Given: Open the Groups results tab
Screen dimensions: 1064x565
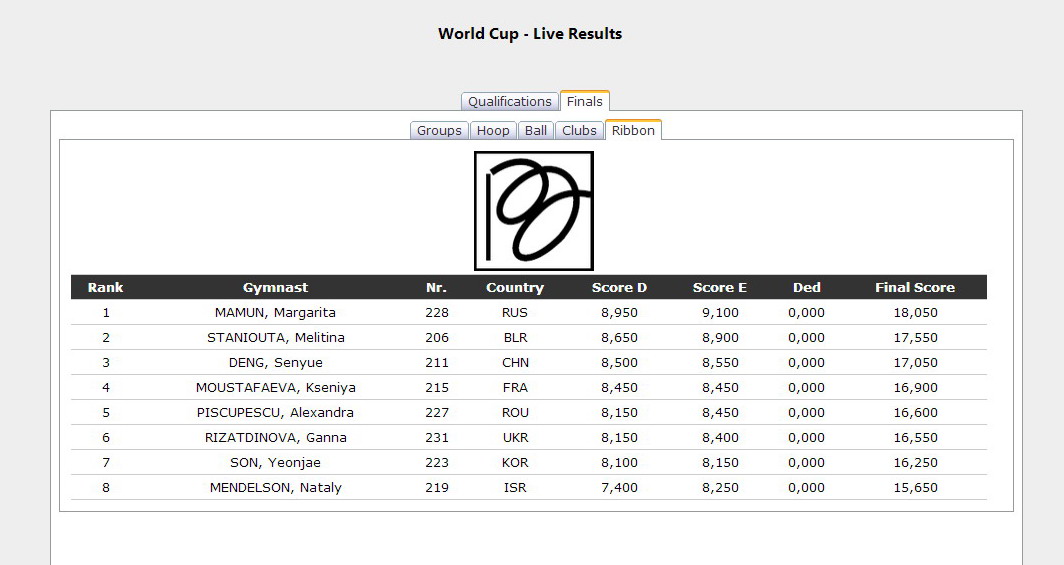Looking at the screenshot, I should tap(439, 130).
